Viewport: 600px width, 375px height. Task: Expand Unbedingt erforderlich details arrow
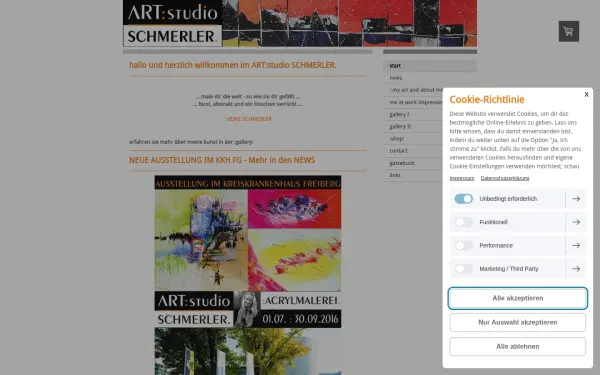pyautogui.click(x=576, y=199)
